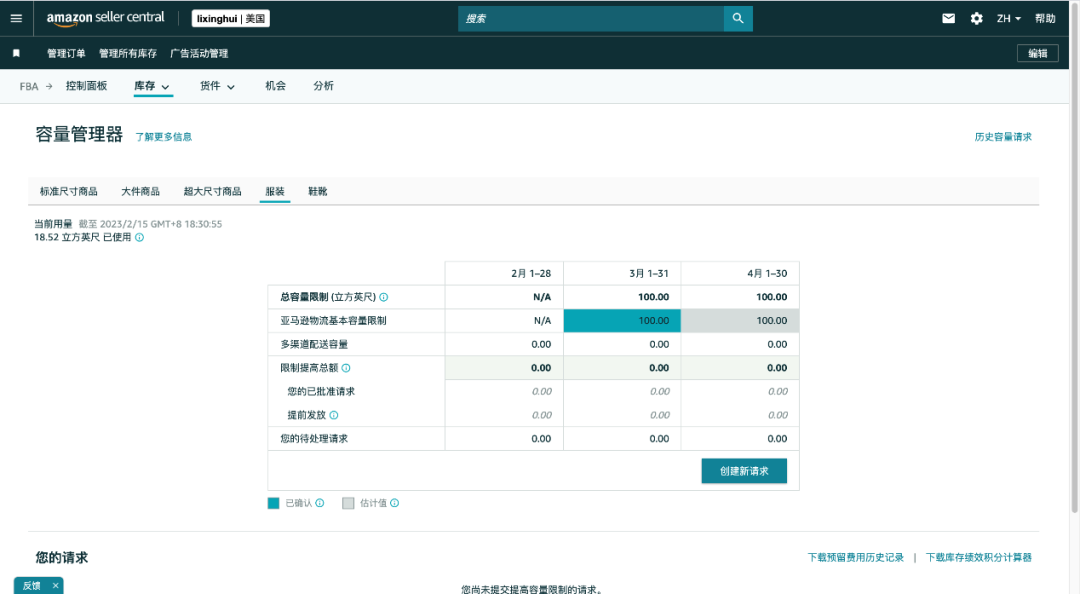Click the highlighted March 100.00 base capacity cell

(622, 320)
